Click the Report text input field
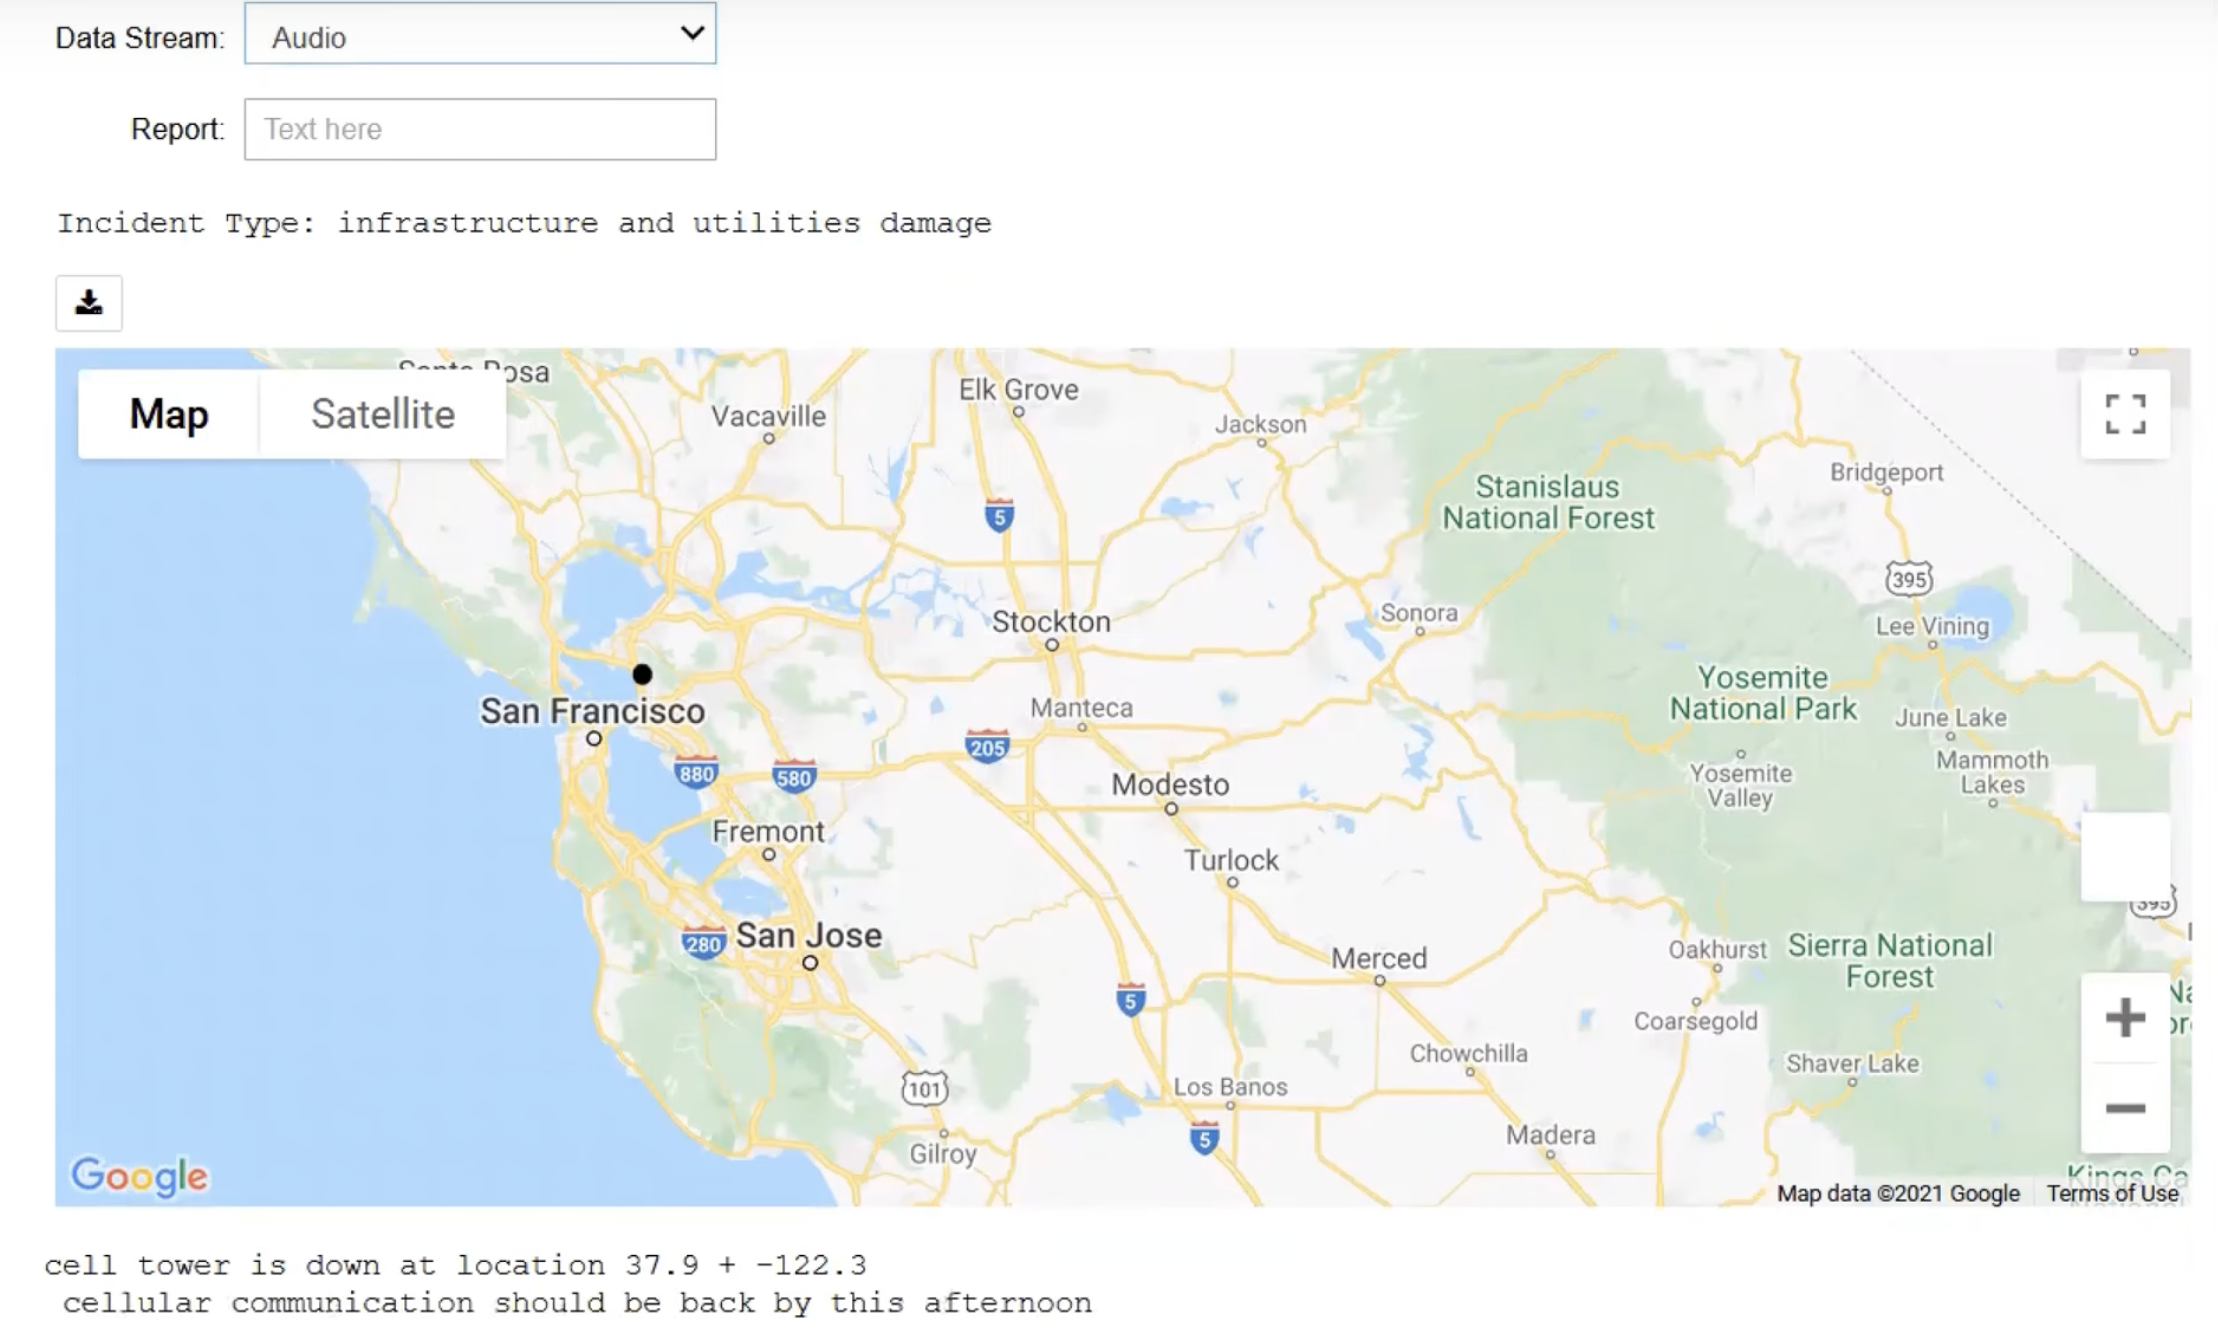Image resolution: width=2218 pixels, height=1332 pixels. pyautogui.click(x=480, y=129)
